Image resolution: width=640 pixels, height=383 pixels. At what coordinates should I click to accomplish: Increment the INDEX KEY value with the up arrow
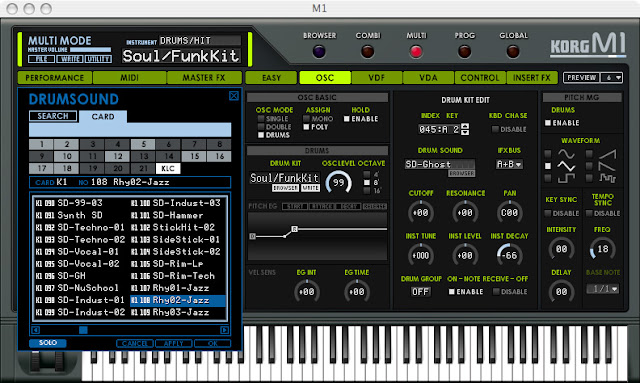[x=465, y=126]
